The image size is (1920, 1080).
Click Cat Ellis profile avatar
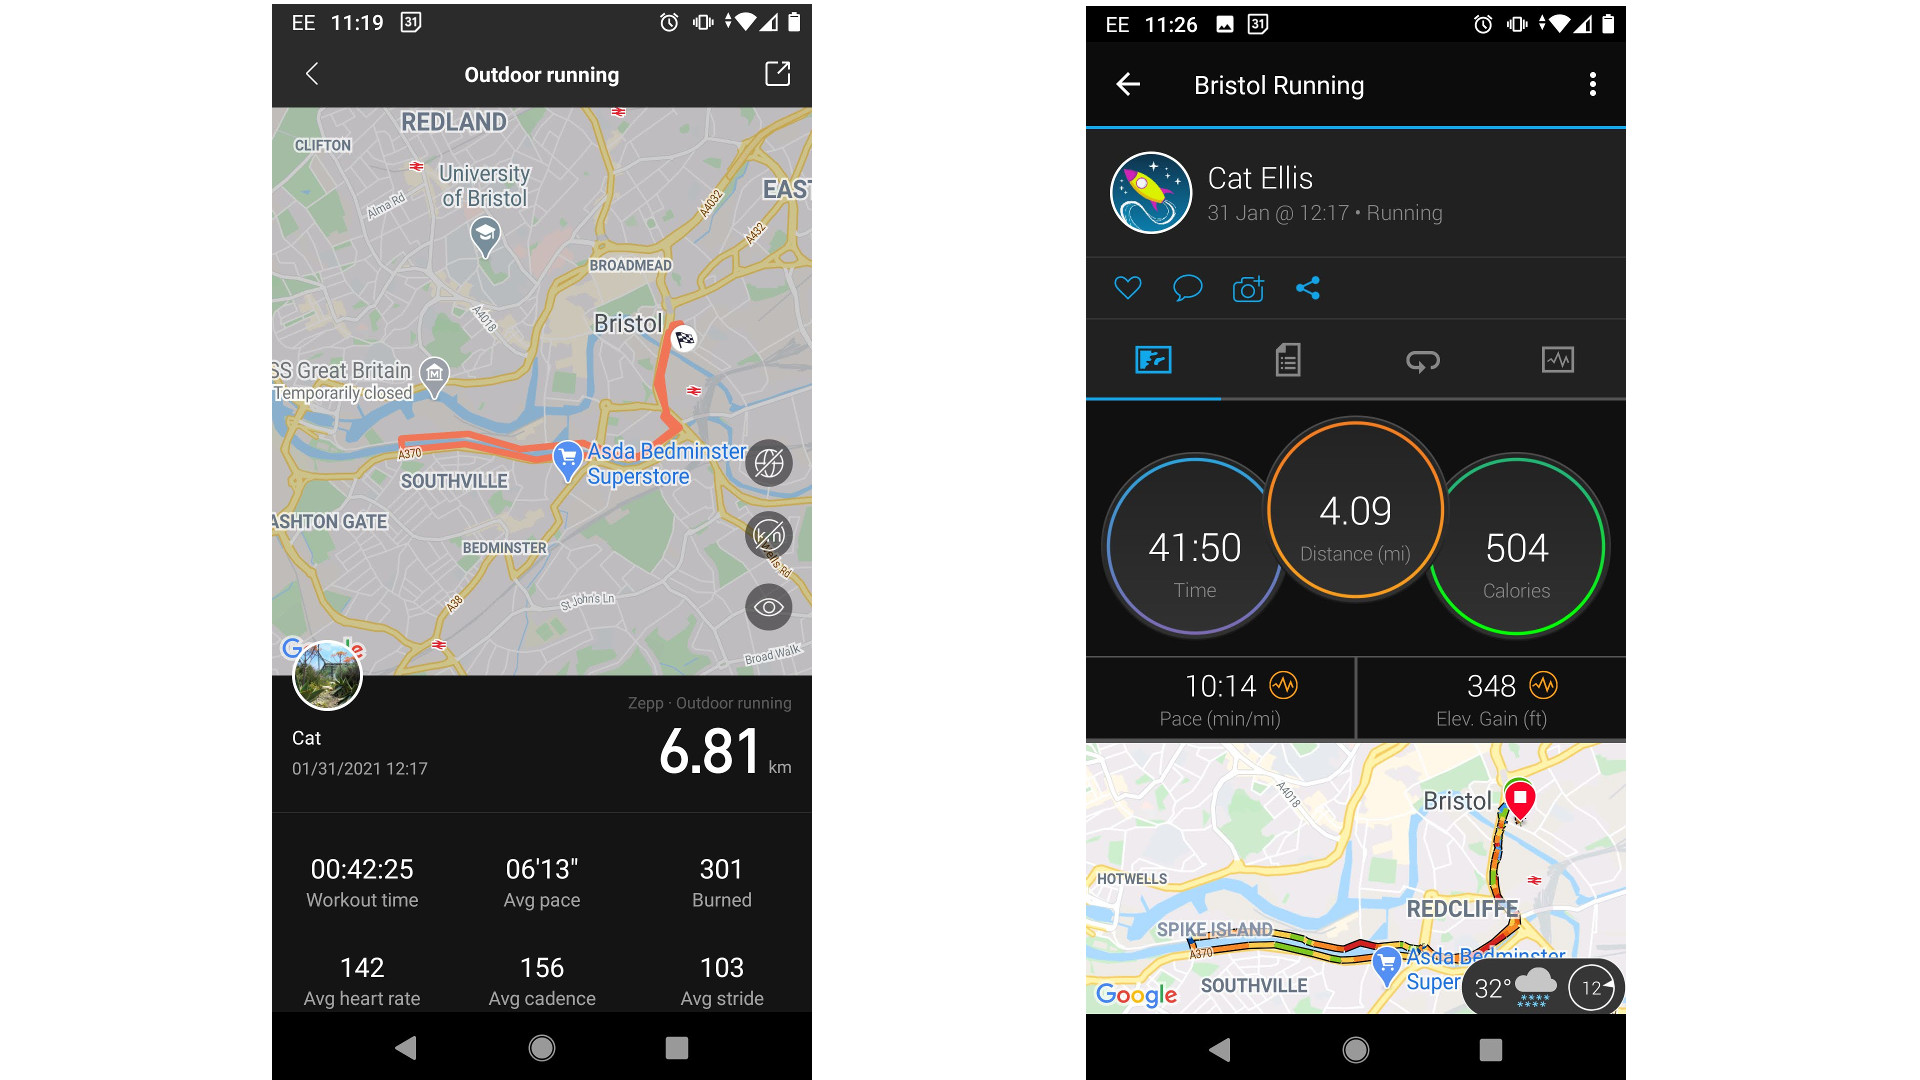pyautogui.click(x=1151, y=193)
